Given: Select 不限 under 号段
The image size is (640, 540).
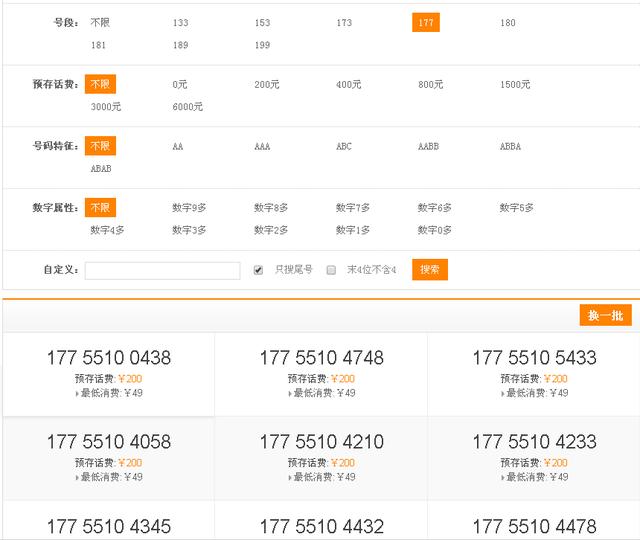Looking at the screenshot, I should point(99,23).
